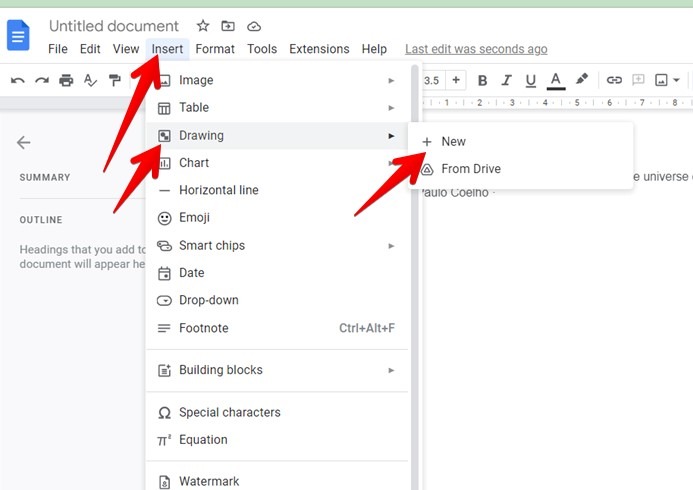Click the horizontal ruler
693x490 pixels.
point(557,103)
